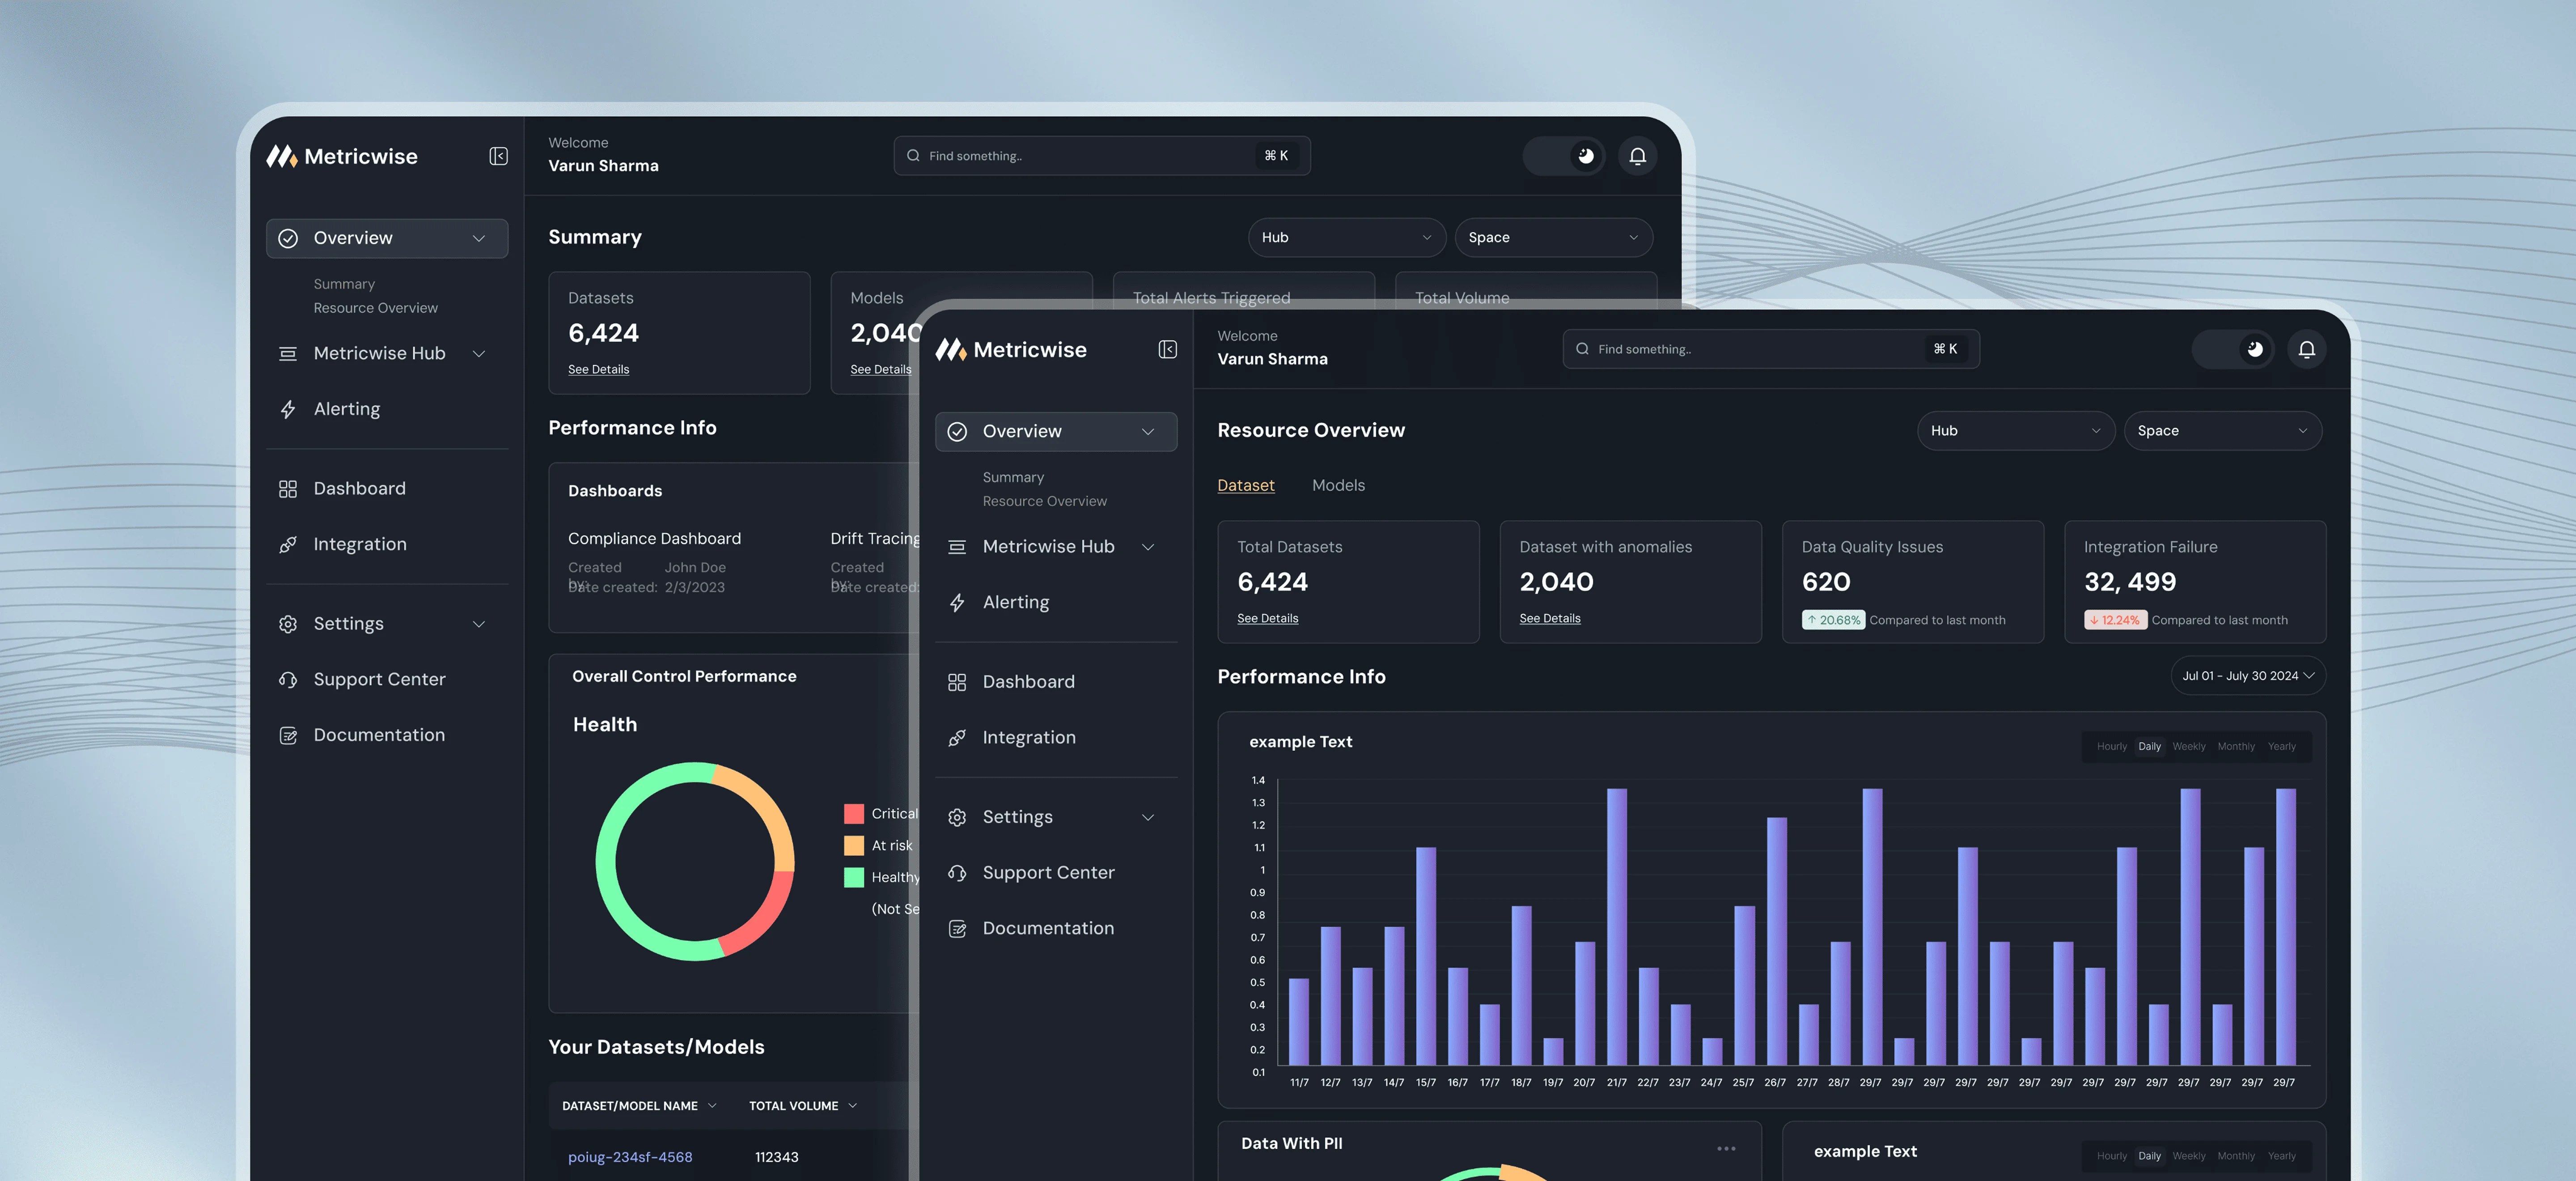Open the poiug-234sf-4568 dataset link
2576x1181 pixels.
(x=630, y=1158)
